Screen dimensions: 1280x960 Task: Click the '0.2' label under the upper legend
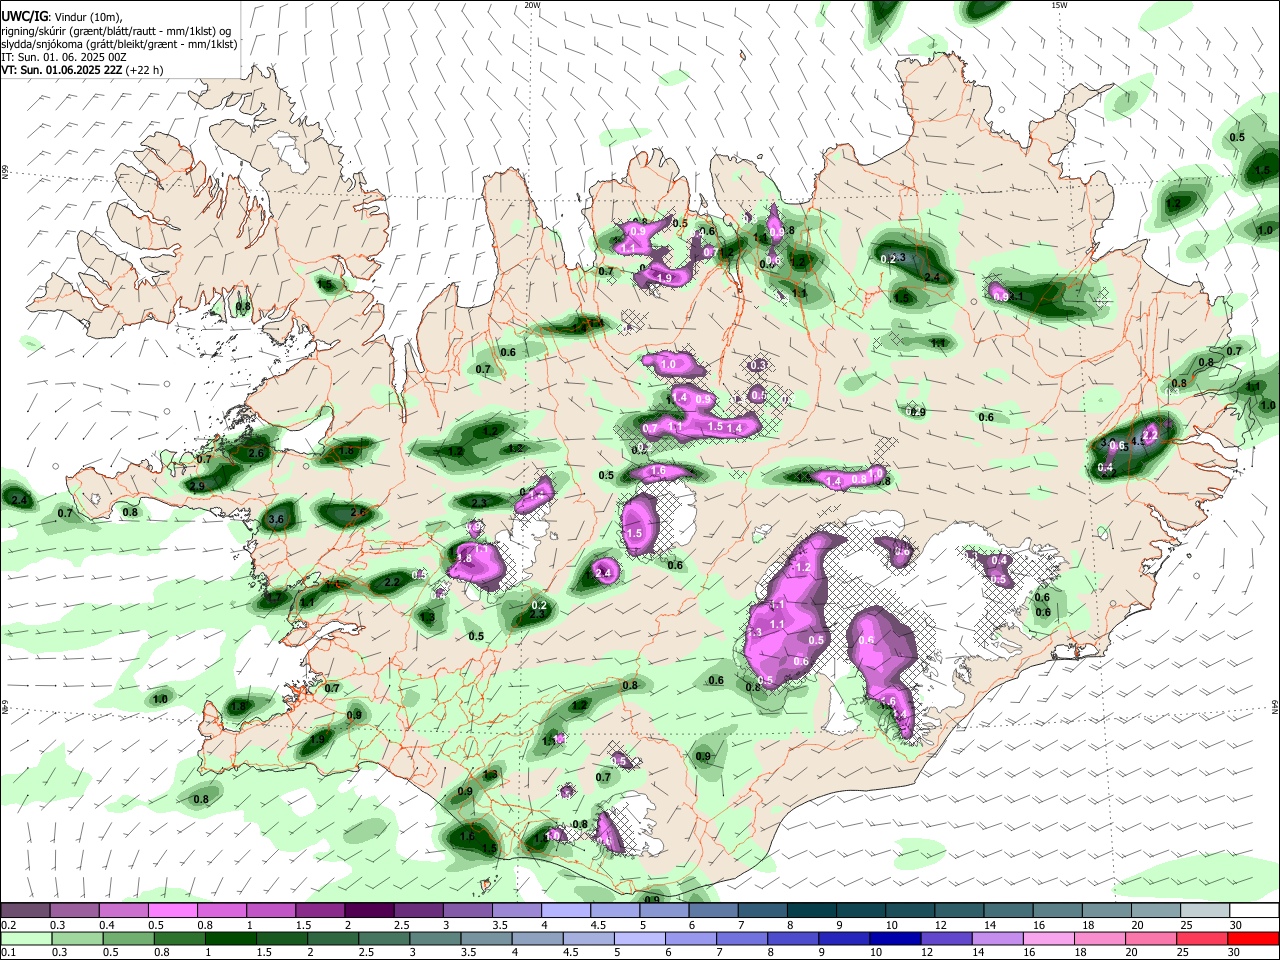tap(8, 925)
